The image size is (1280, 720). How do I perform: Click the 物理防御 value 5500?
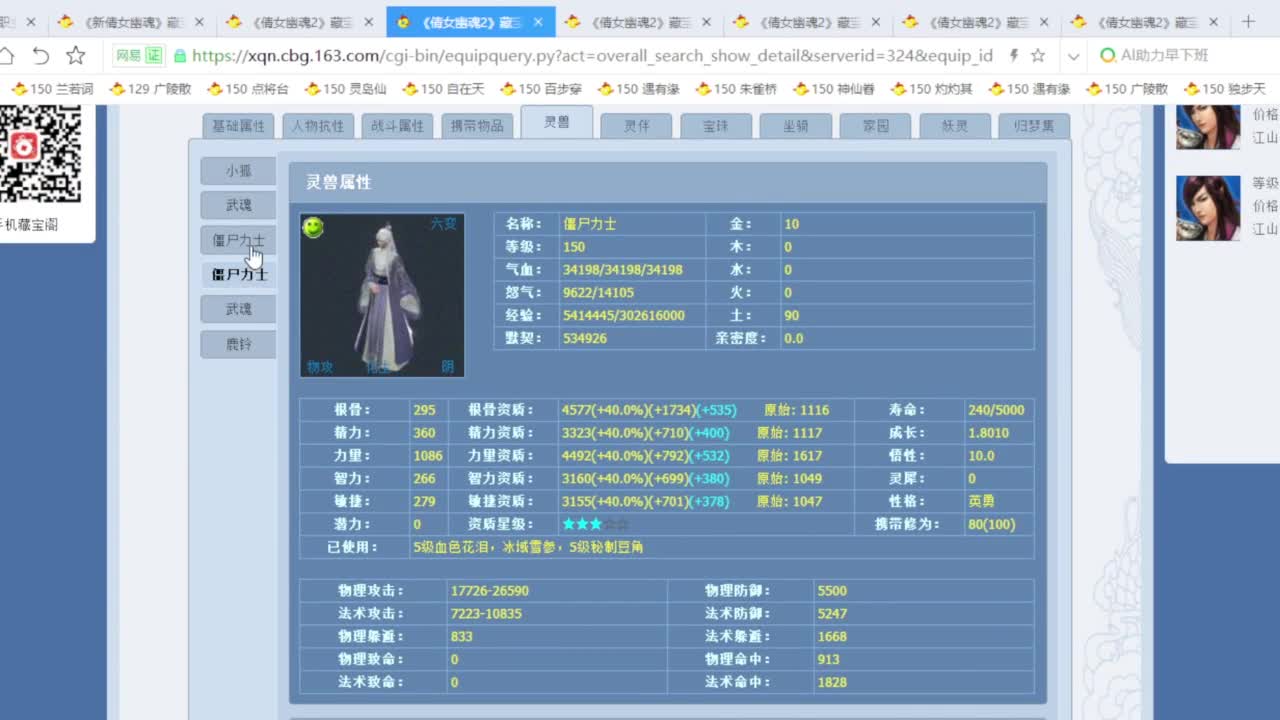coord(832,591)
